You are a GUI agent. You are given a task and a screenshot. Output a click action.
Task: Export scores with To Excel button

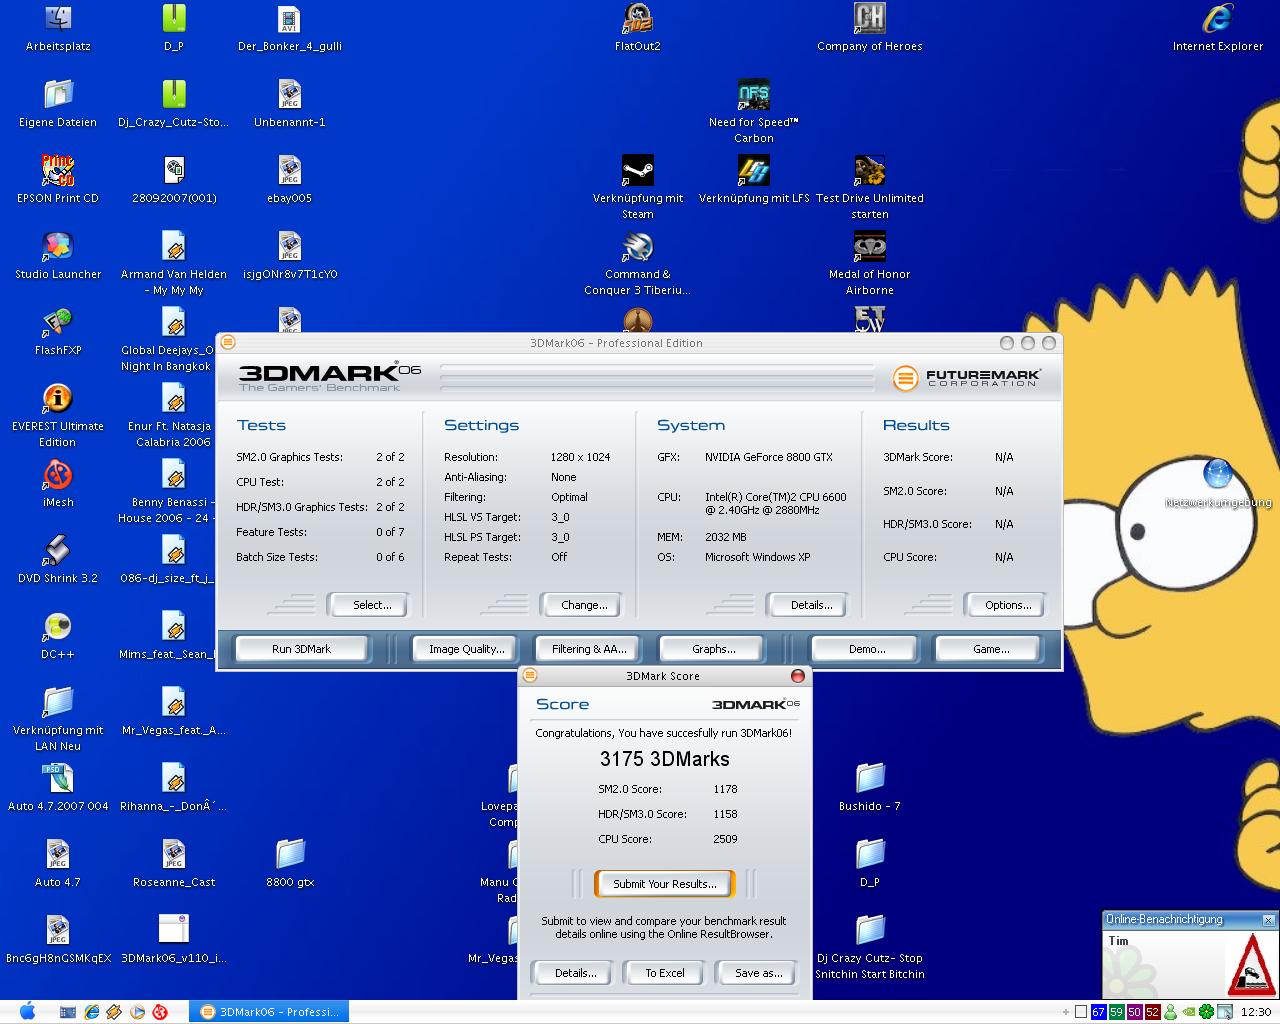click(x=665, y=973)
